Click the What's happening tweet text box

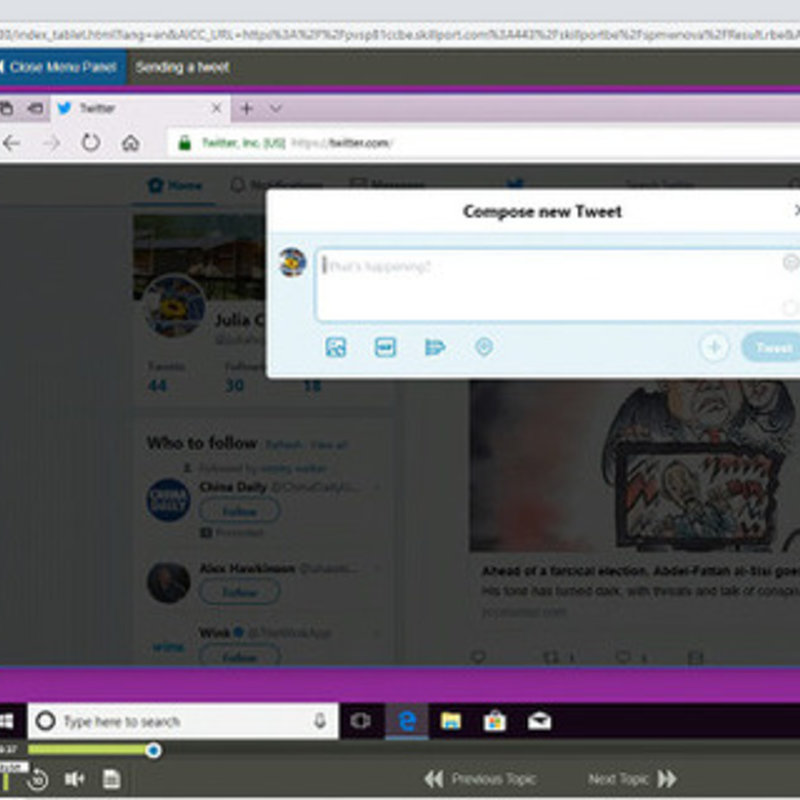557,285
